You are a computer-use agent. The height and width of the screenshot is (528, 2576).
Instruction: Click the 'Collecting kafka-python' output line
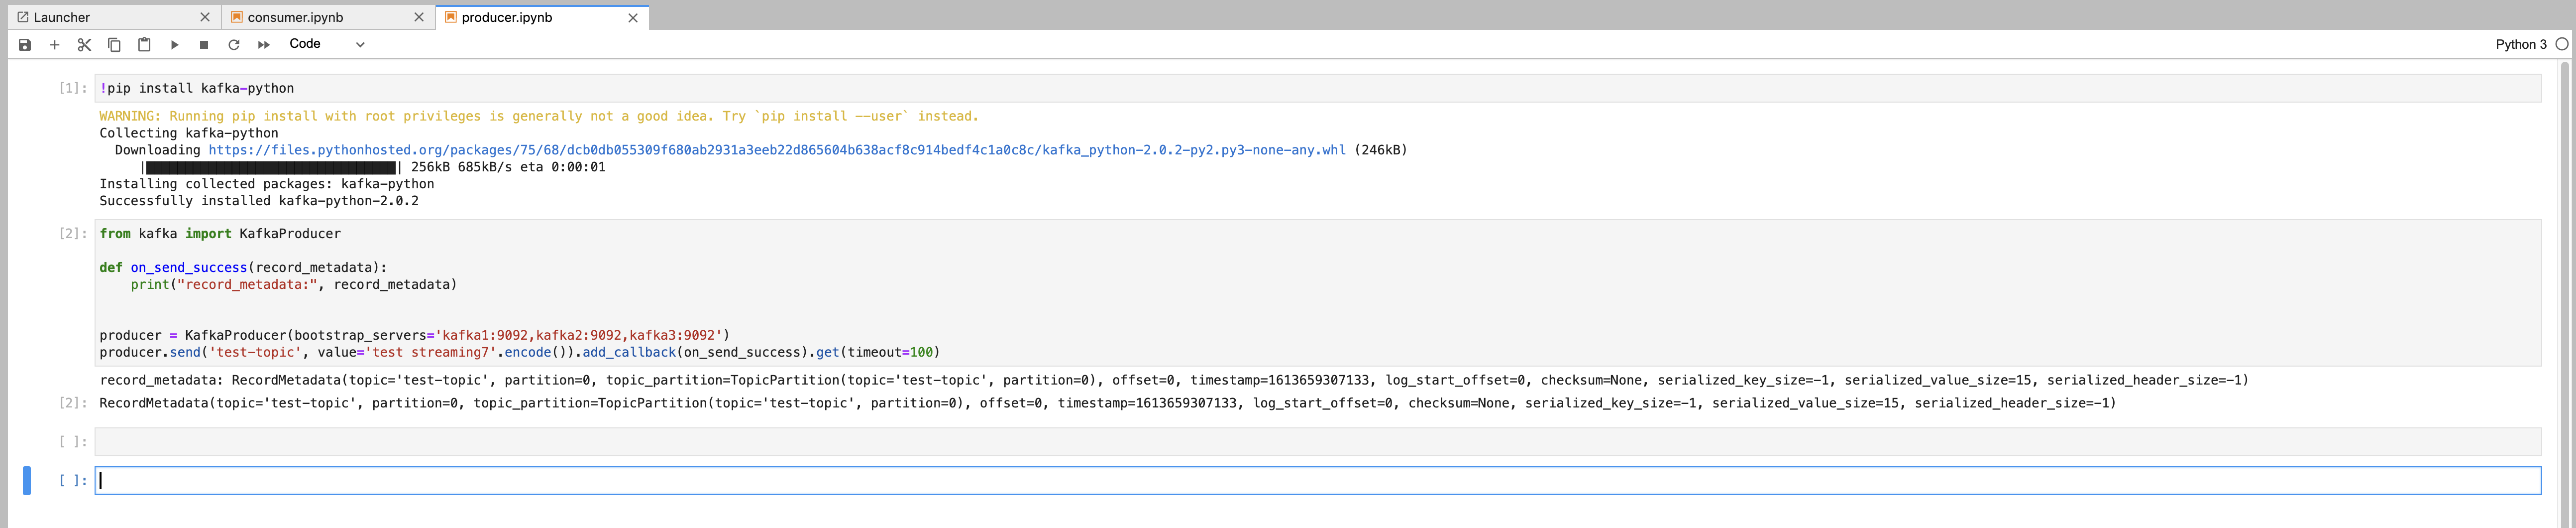(189, 133)
